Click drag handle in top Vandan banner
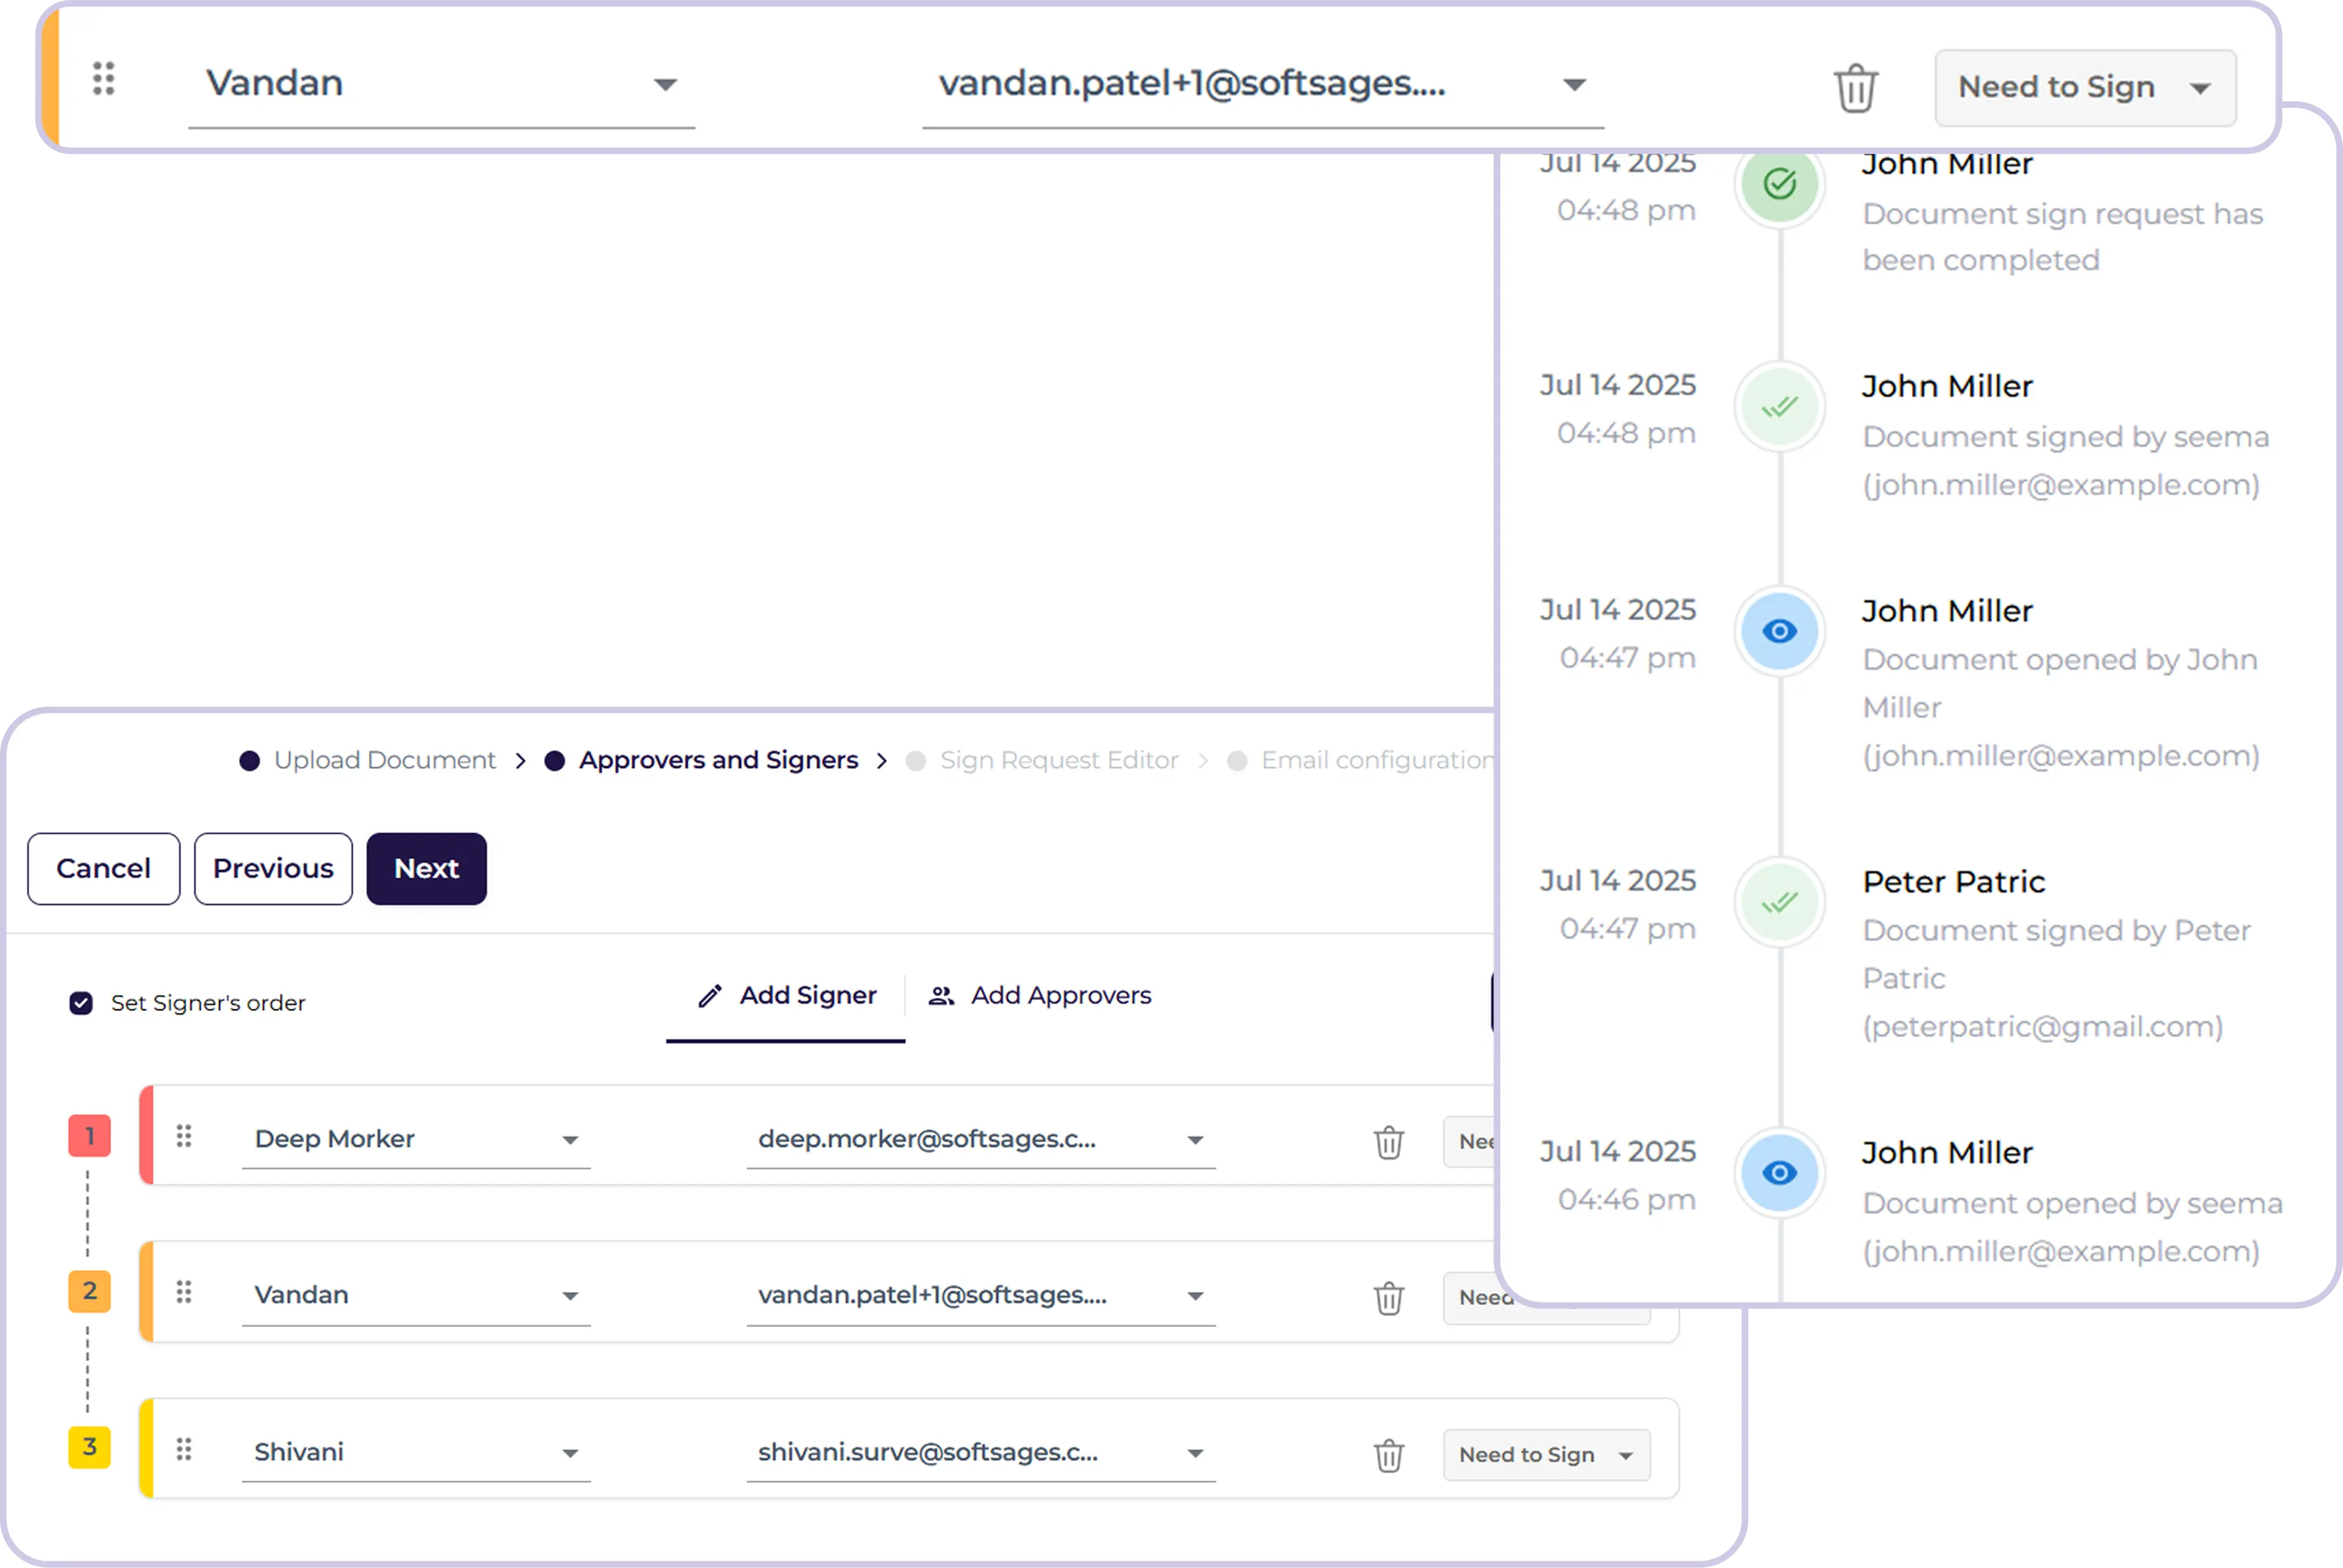 [x=104, y=79]
